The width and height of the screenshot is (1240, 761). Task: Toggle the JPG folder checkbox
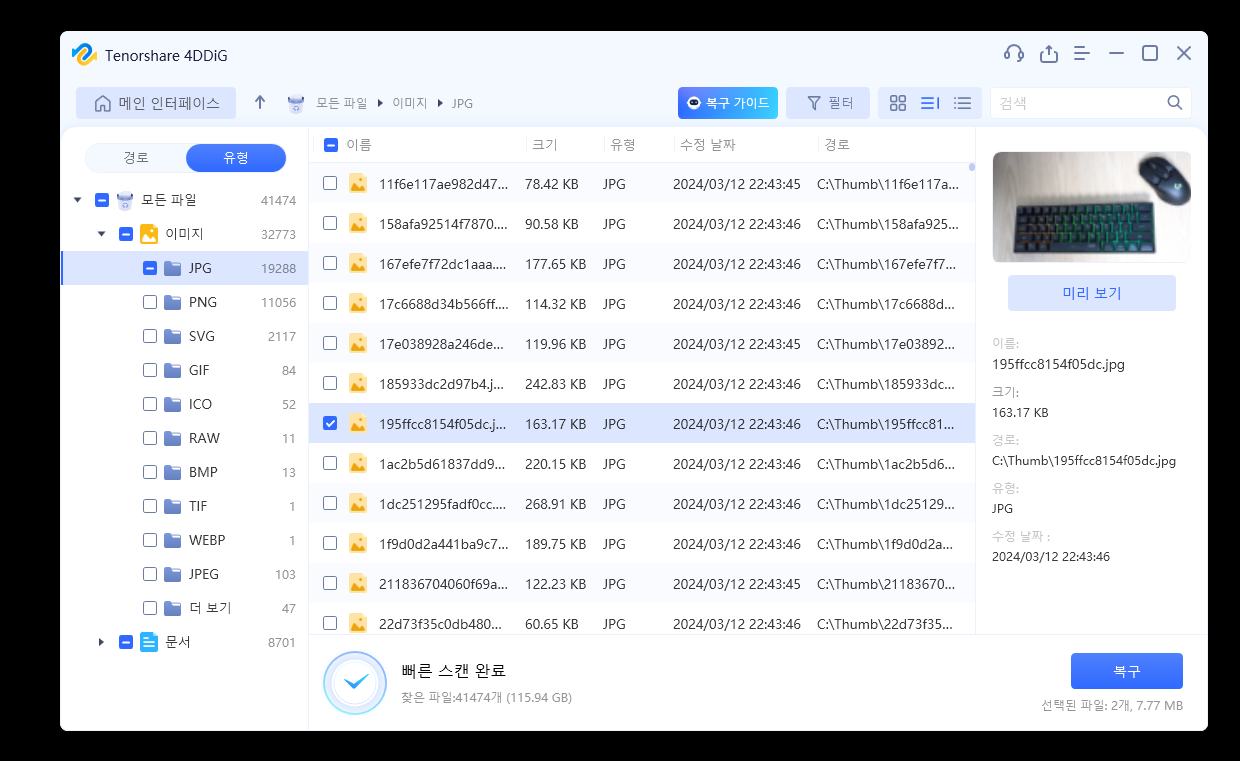pyautogui.click(x=149, y=268)
